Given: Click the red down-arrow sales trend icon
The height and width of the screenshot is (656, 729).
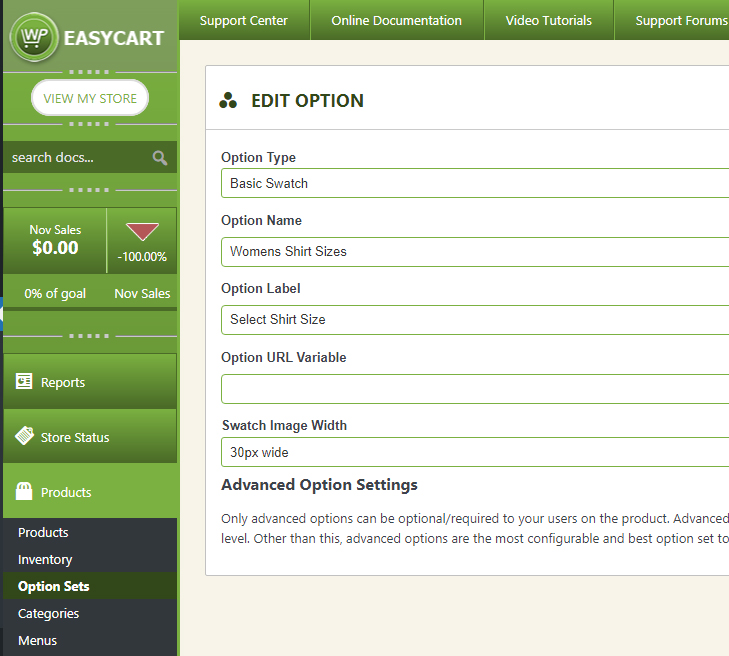Looking at the screenshot, I should tap(142, 232).
